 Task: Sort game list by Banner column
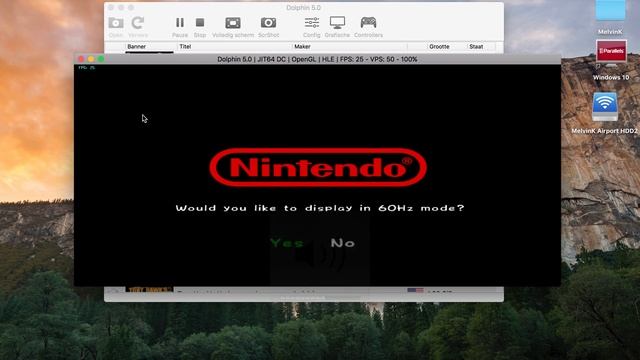tap(136, 47)
